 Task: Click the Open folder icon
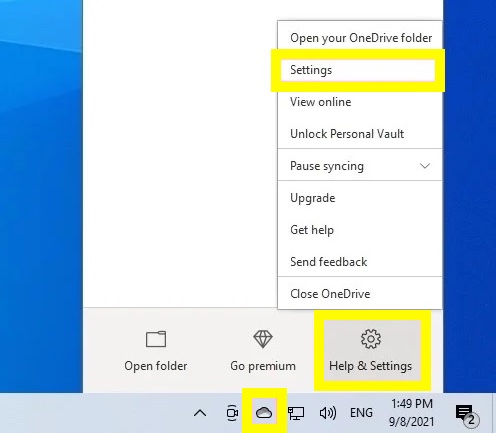pos(156,339)
